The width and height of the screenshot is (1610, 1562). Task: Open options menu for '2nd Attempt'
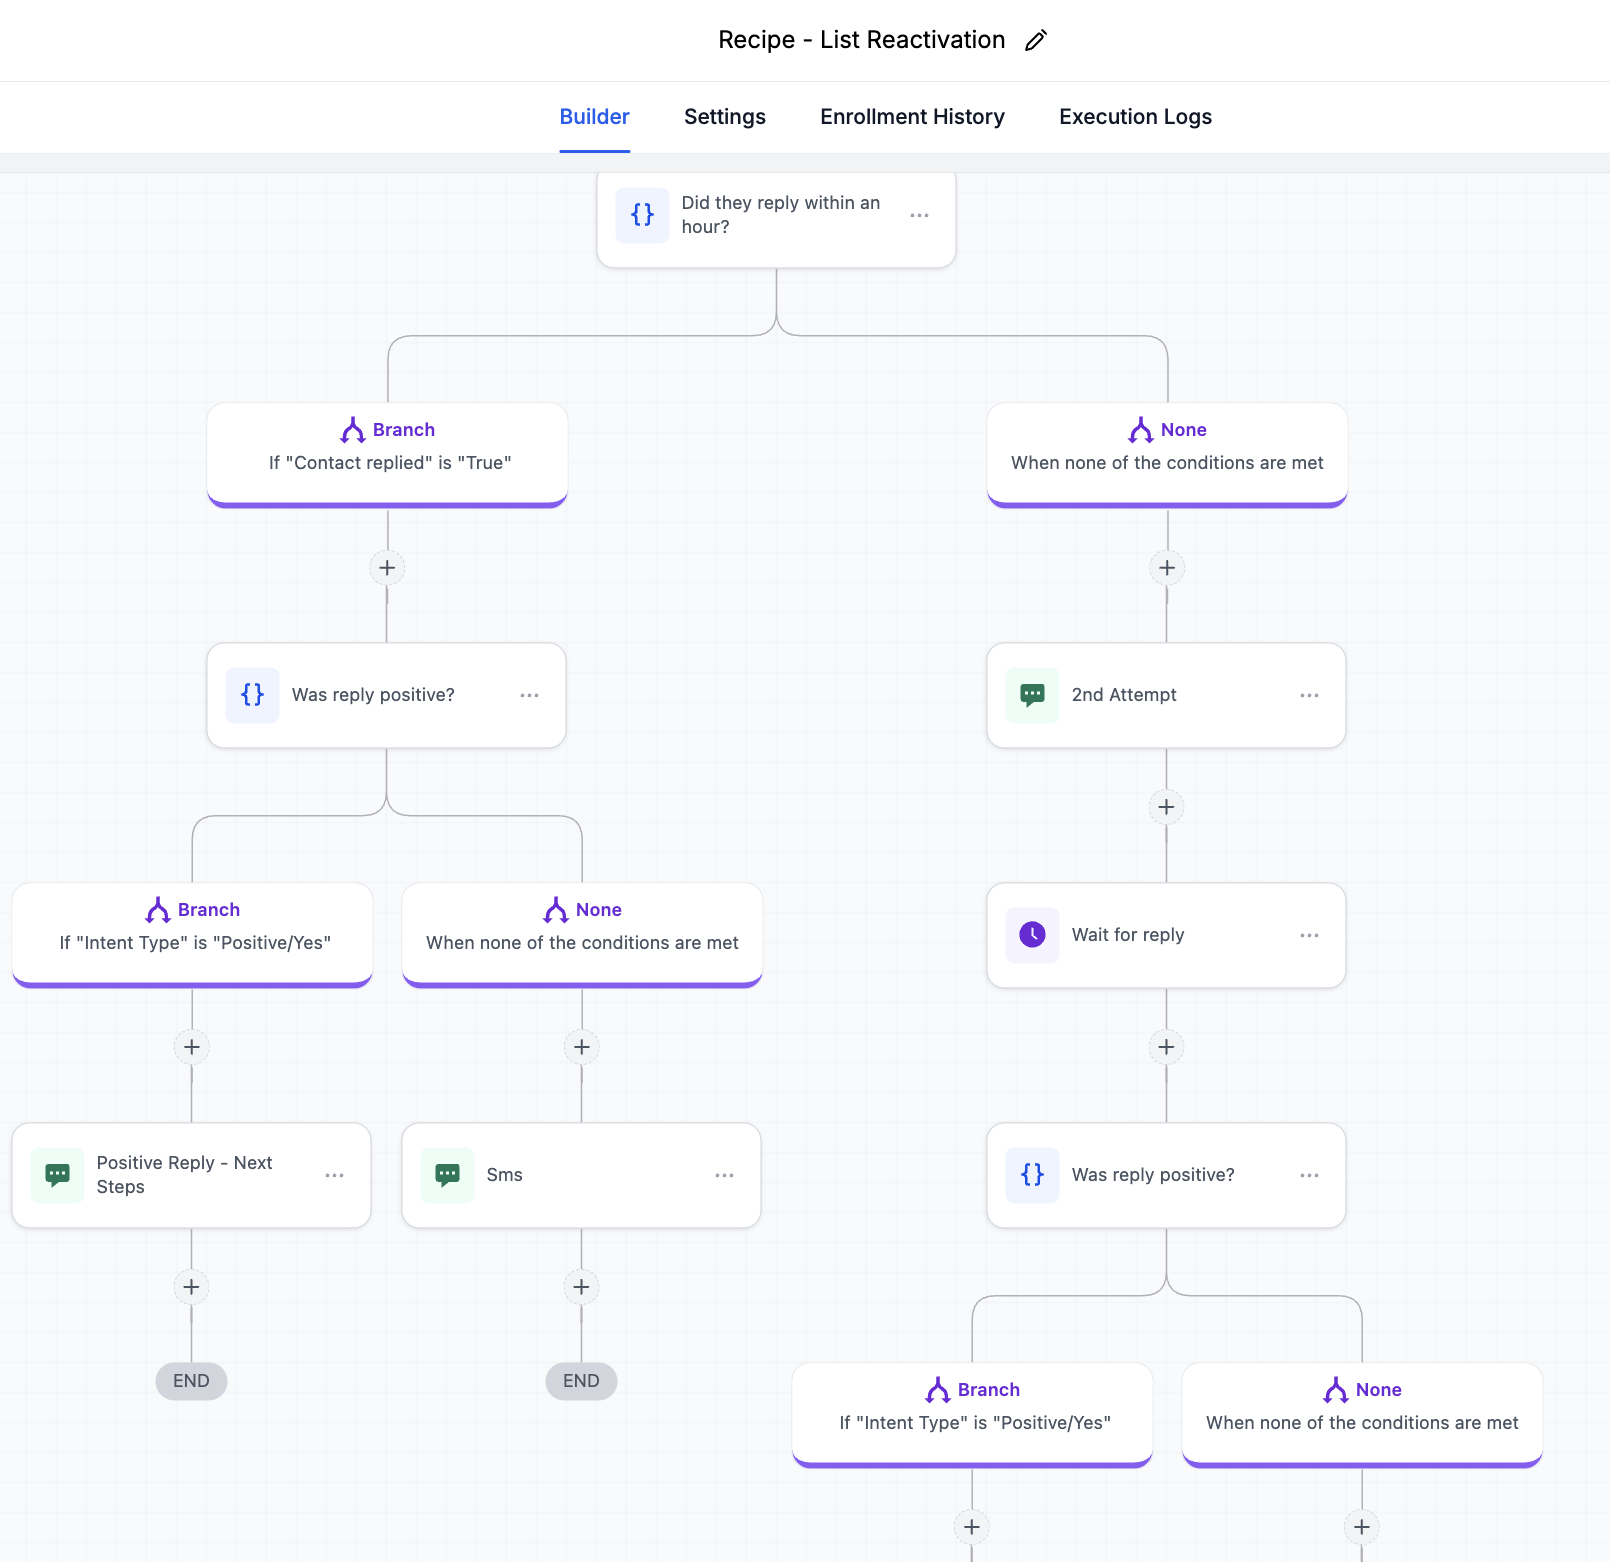point(1309,695)
